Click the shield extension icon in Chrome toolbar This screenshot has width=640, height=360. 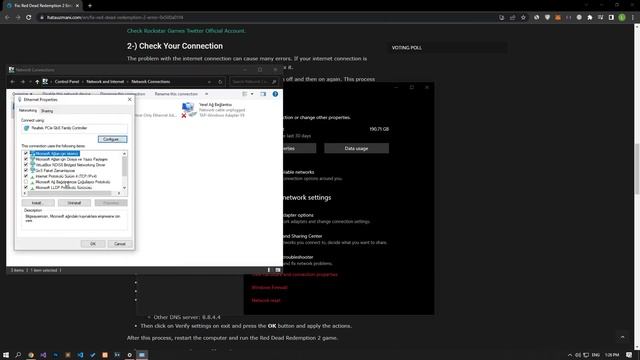click(547, 18)
